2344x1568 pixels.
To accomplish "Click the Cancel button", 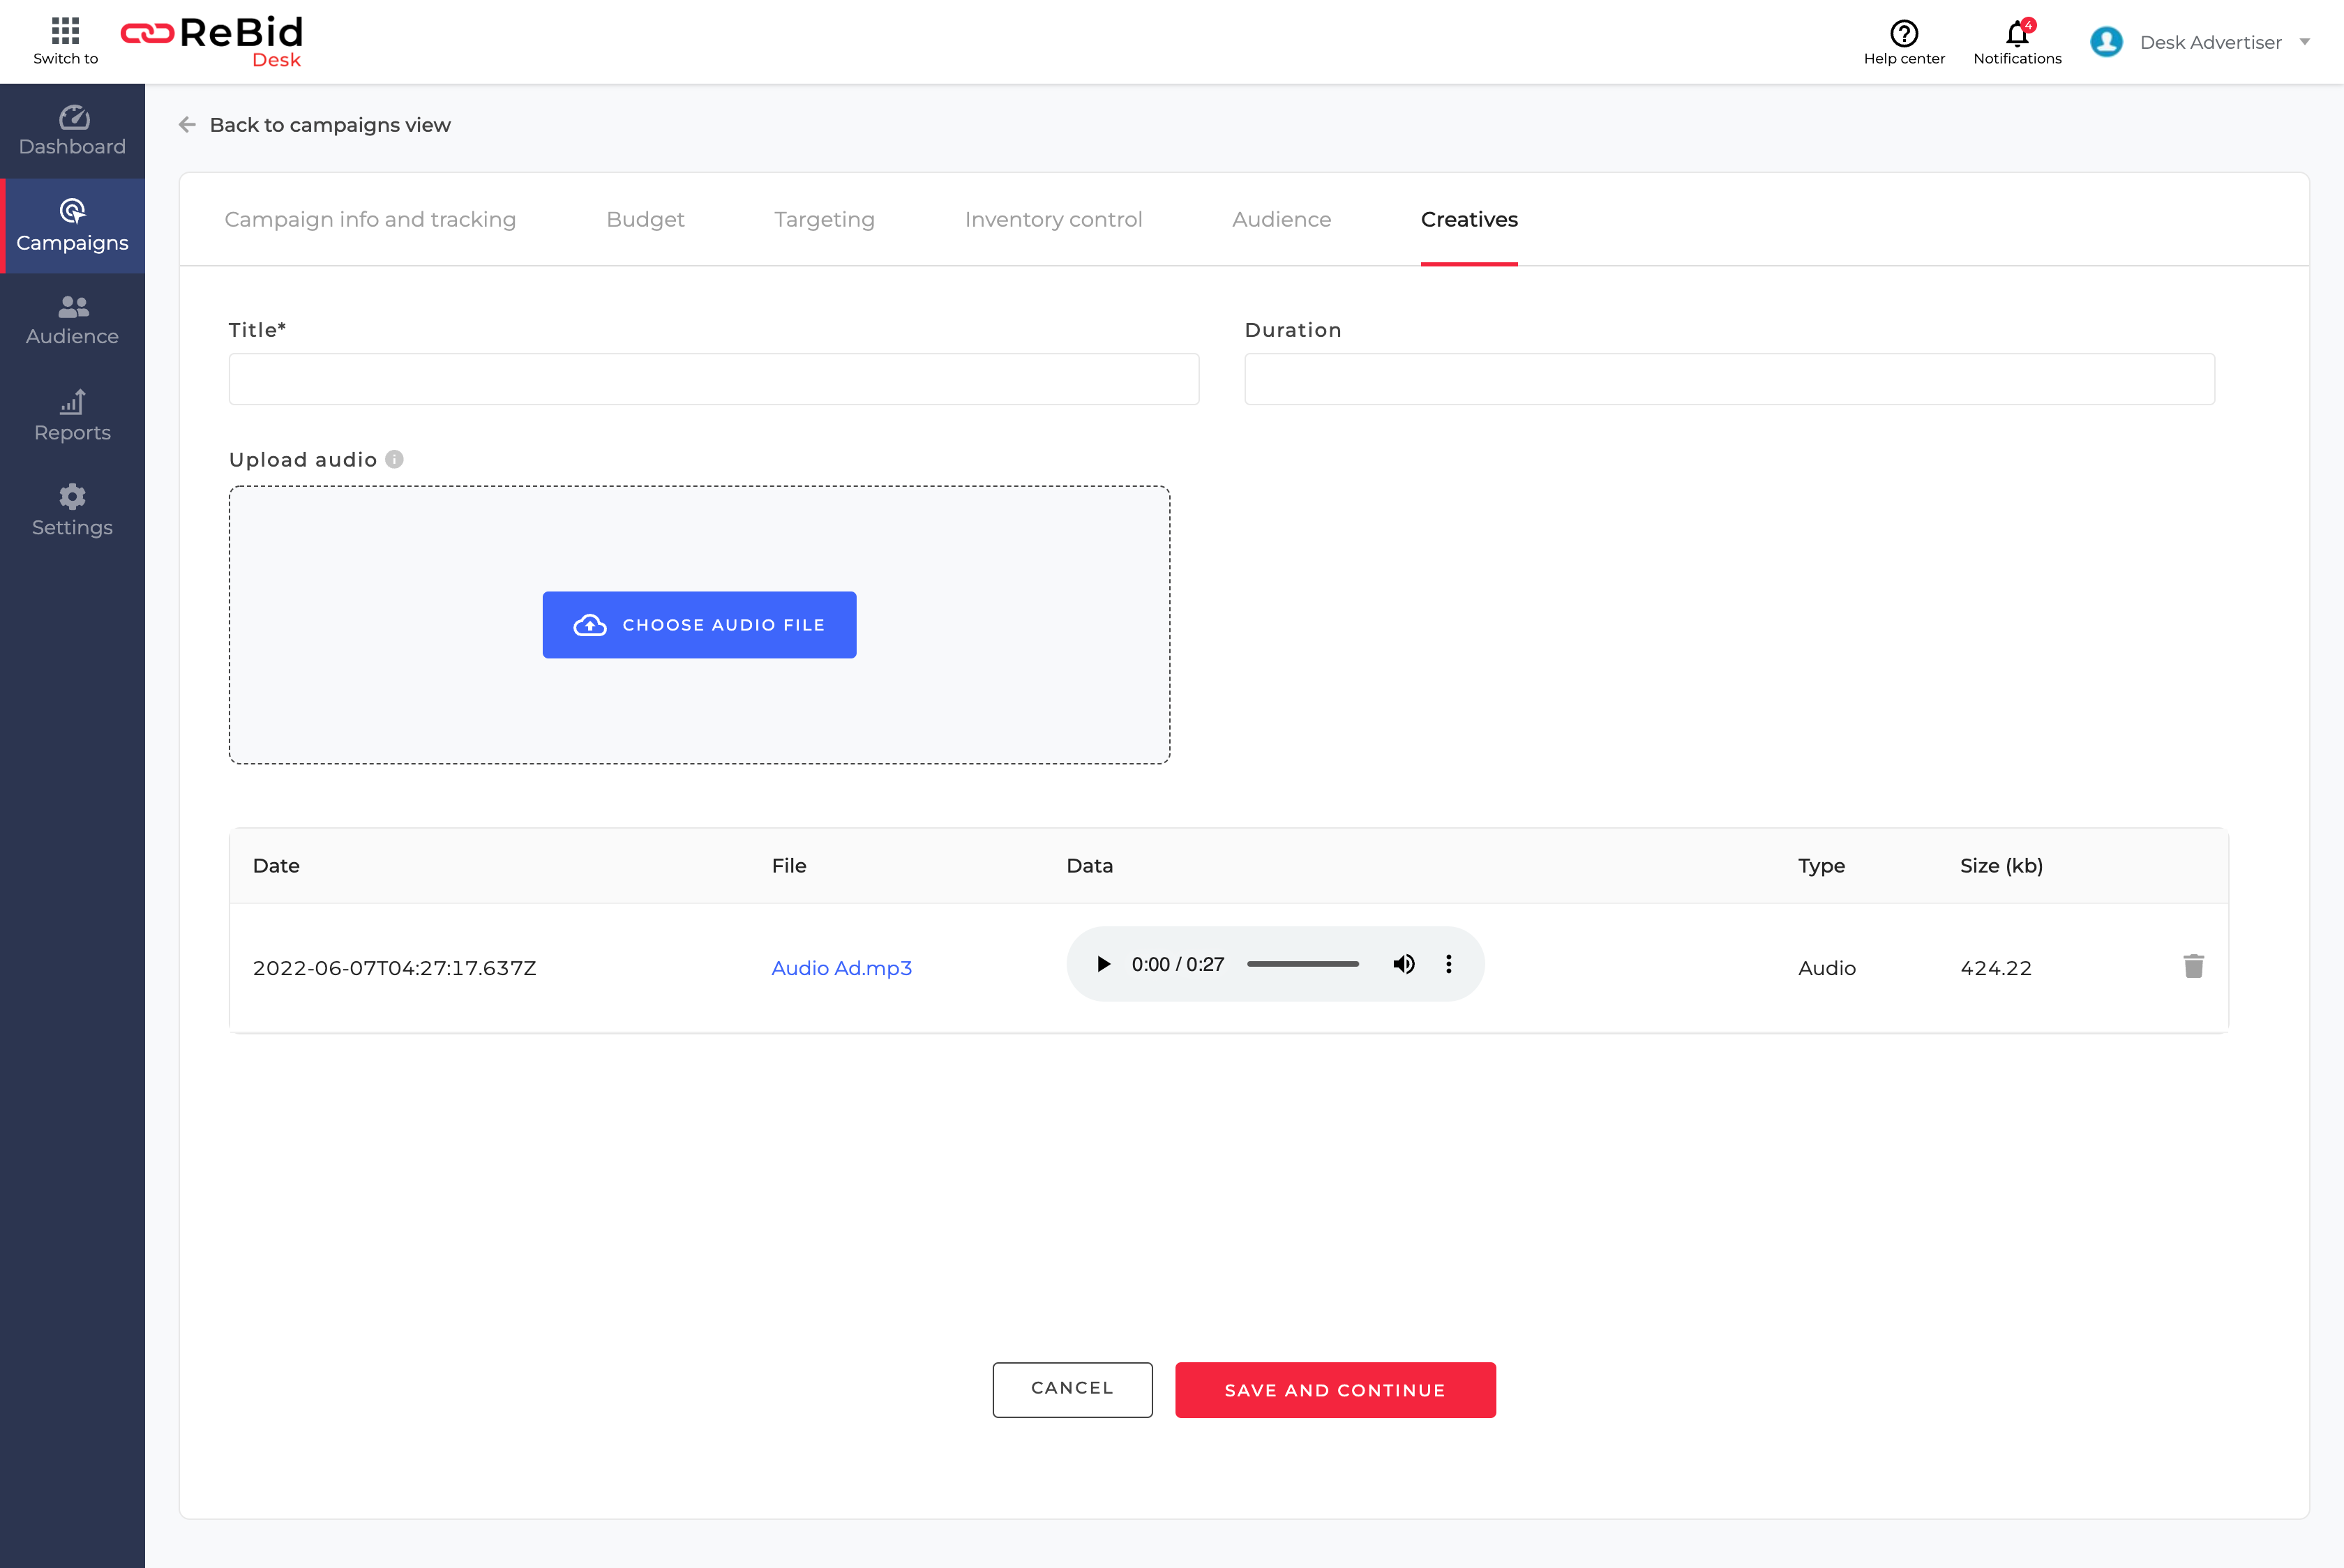I will click(x=1072, y=1389).
